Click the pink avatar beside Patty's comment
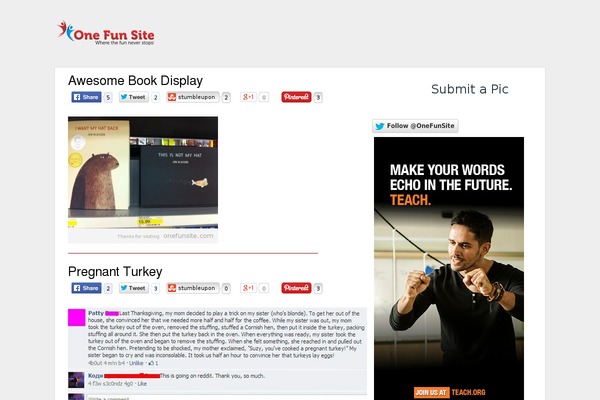 [x=77, y=318]
